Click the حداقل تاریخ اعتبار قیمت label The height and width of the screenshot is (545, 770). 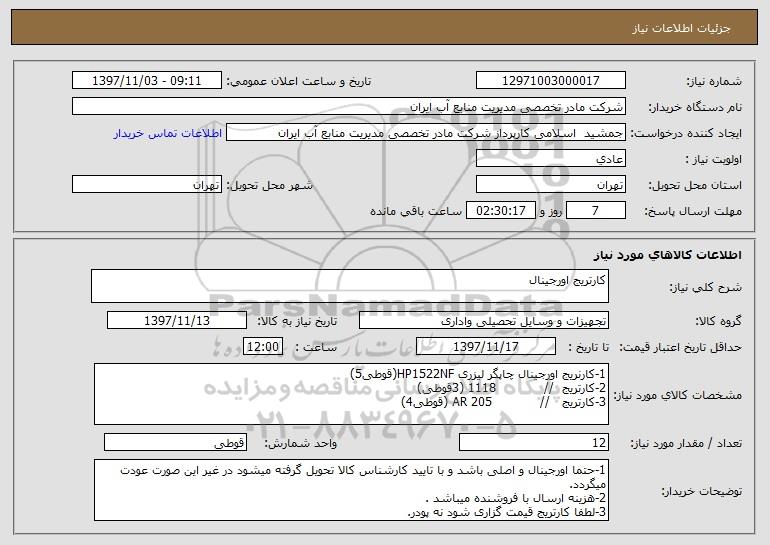tap(680, 347)
